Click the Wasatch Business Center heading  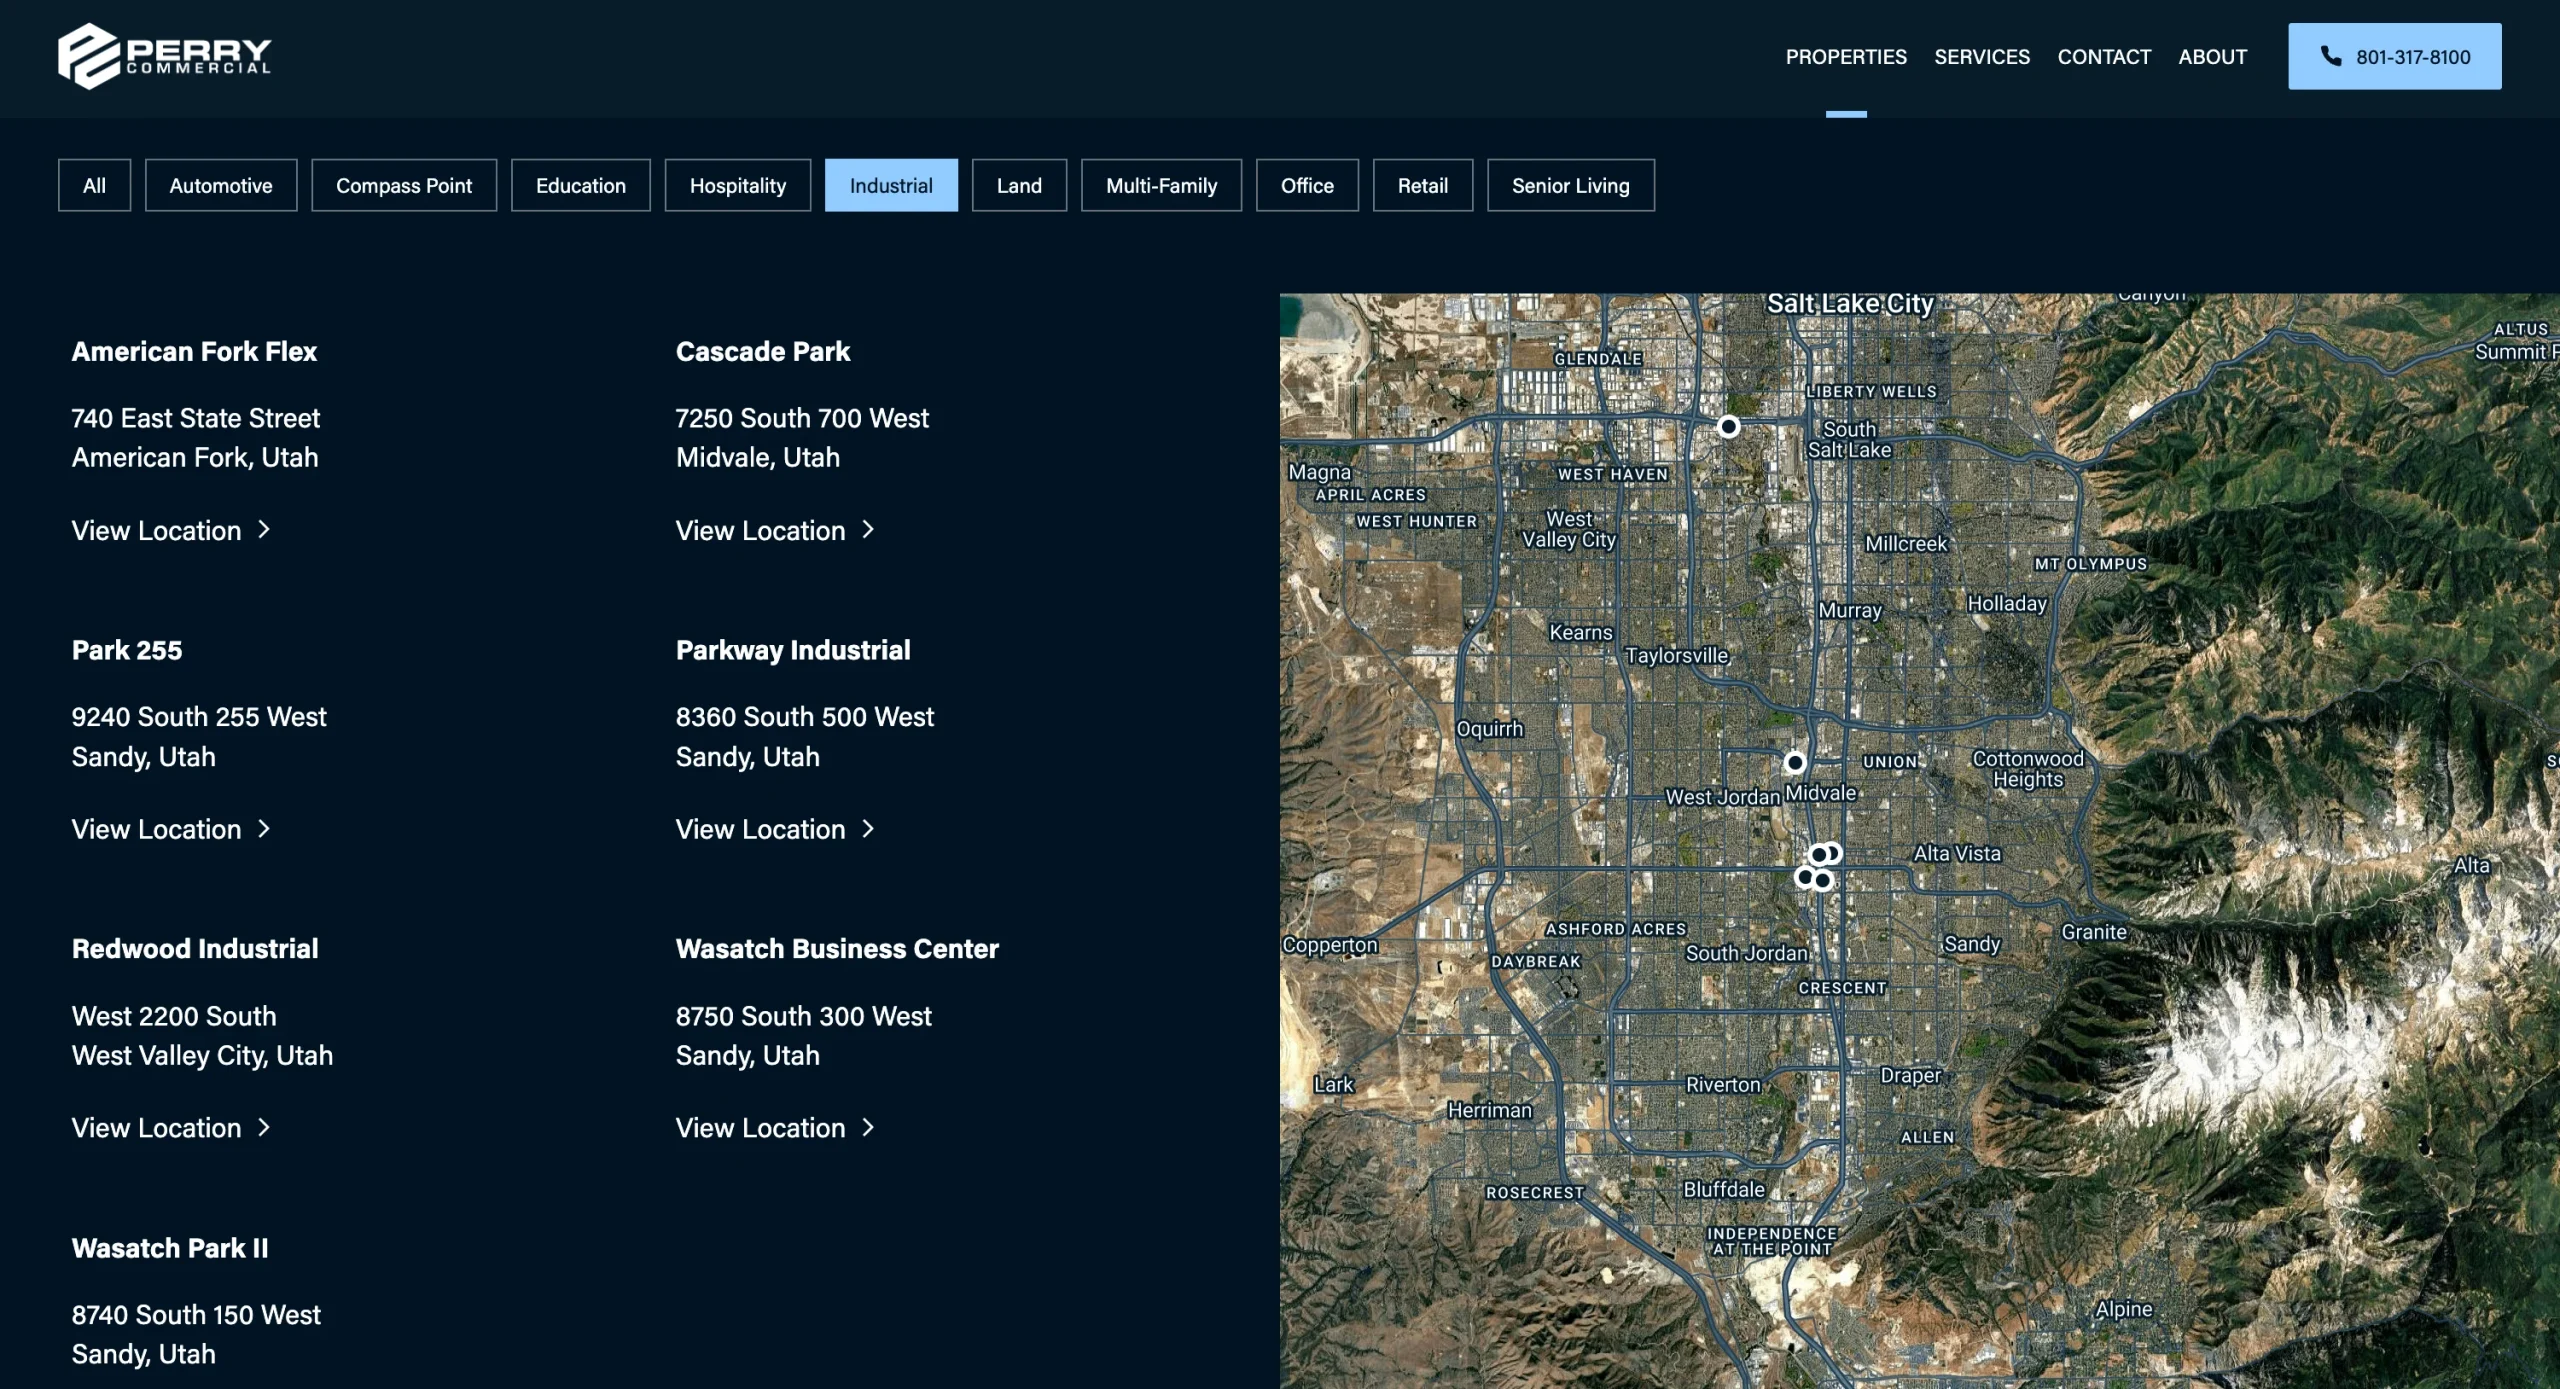click(x=837, y=948)
